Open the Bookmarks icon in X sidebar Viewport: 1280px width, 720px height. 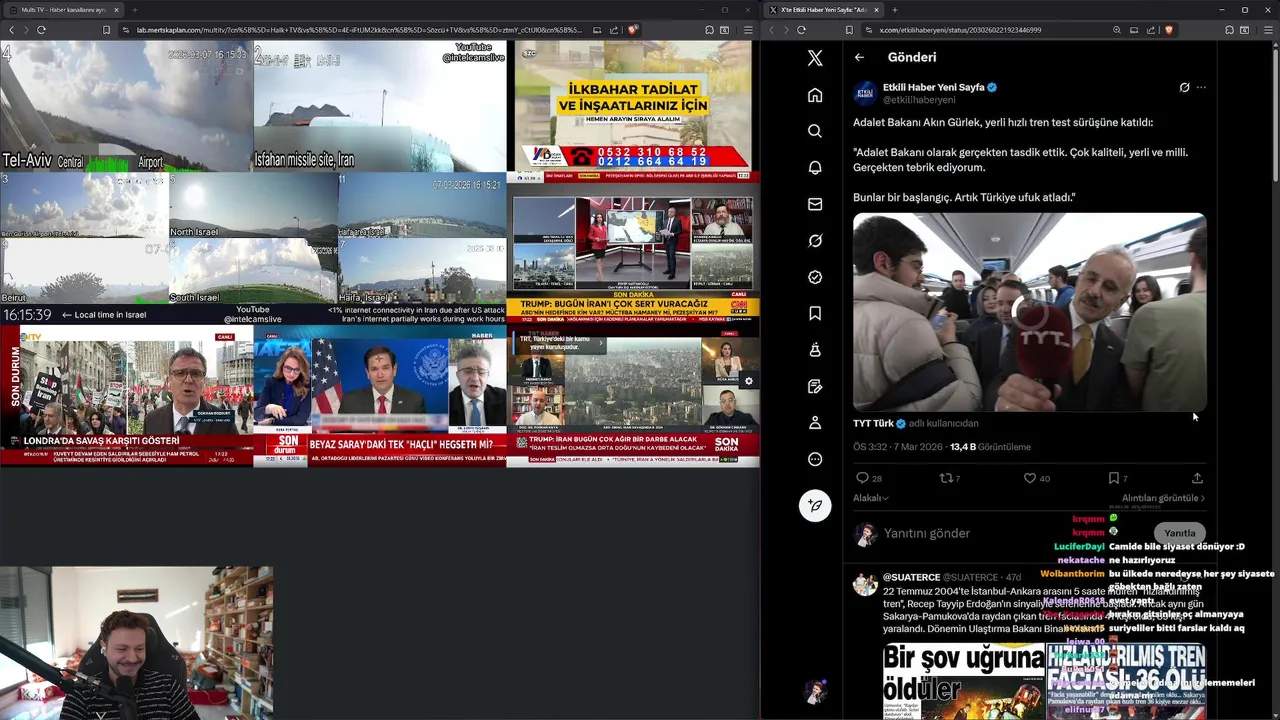pos(815,314)
